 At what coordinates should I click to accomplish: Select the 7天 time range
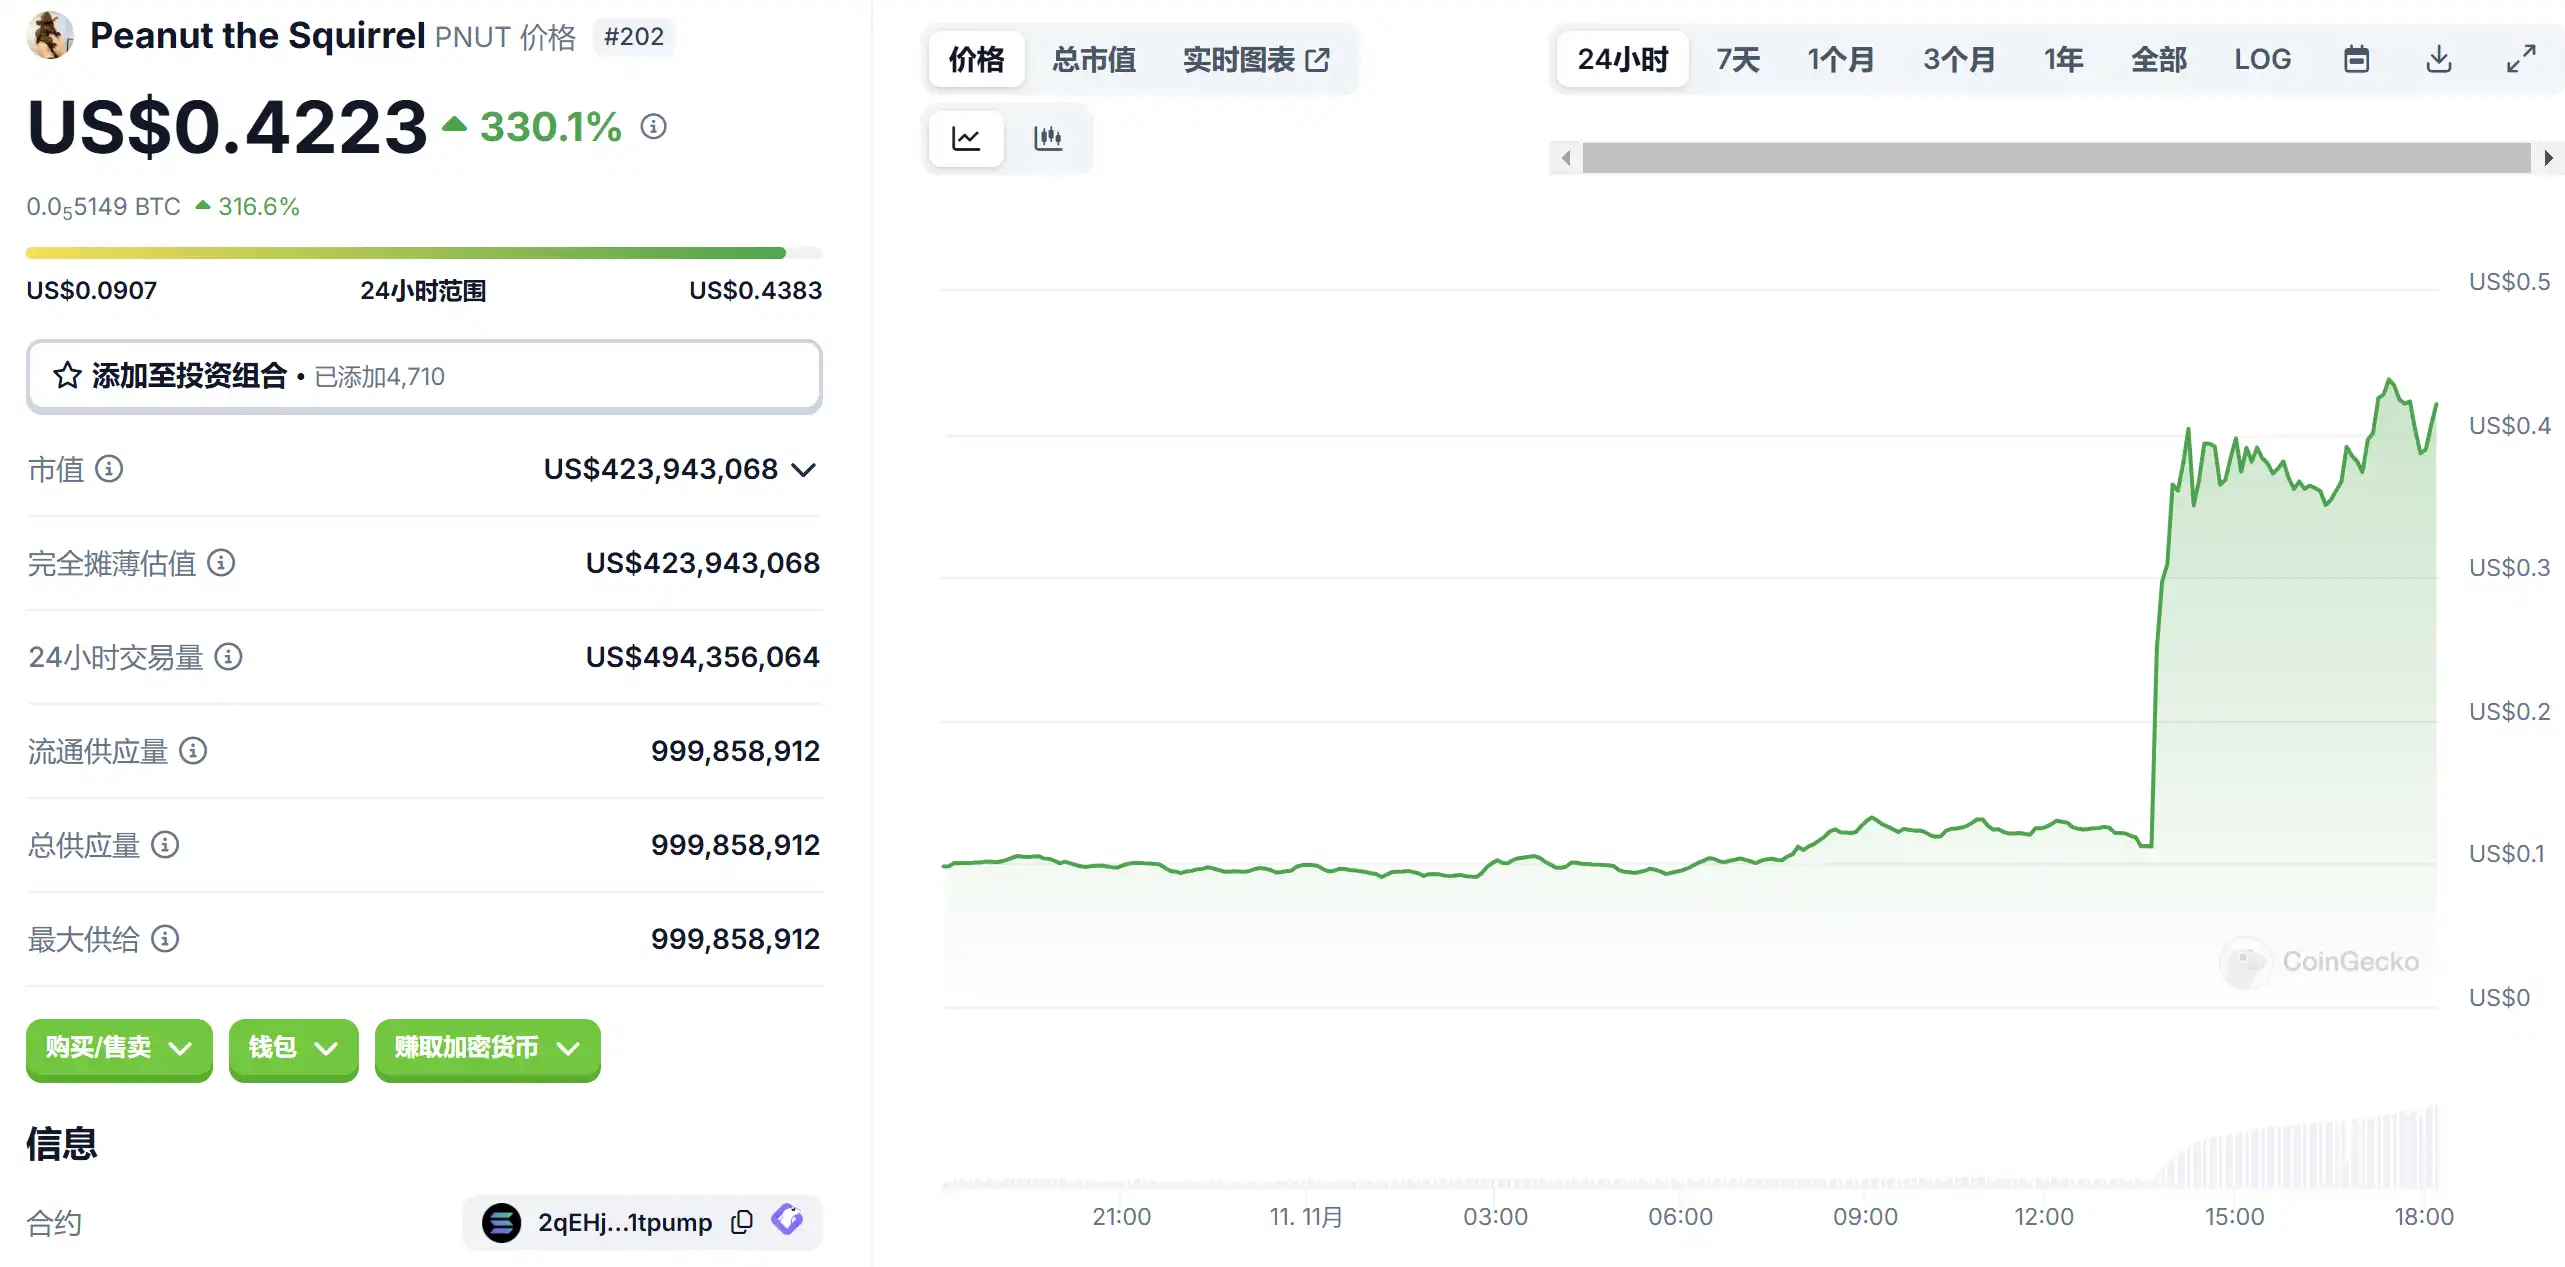click(x=1737, y=60)
